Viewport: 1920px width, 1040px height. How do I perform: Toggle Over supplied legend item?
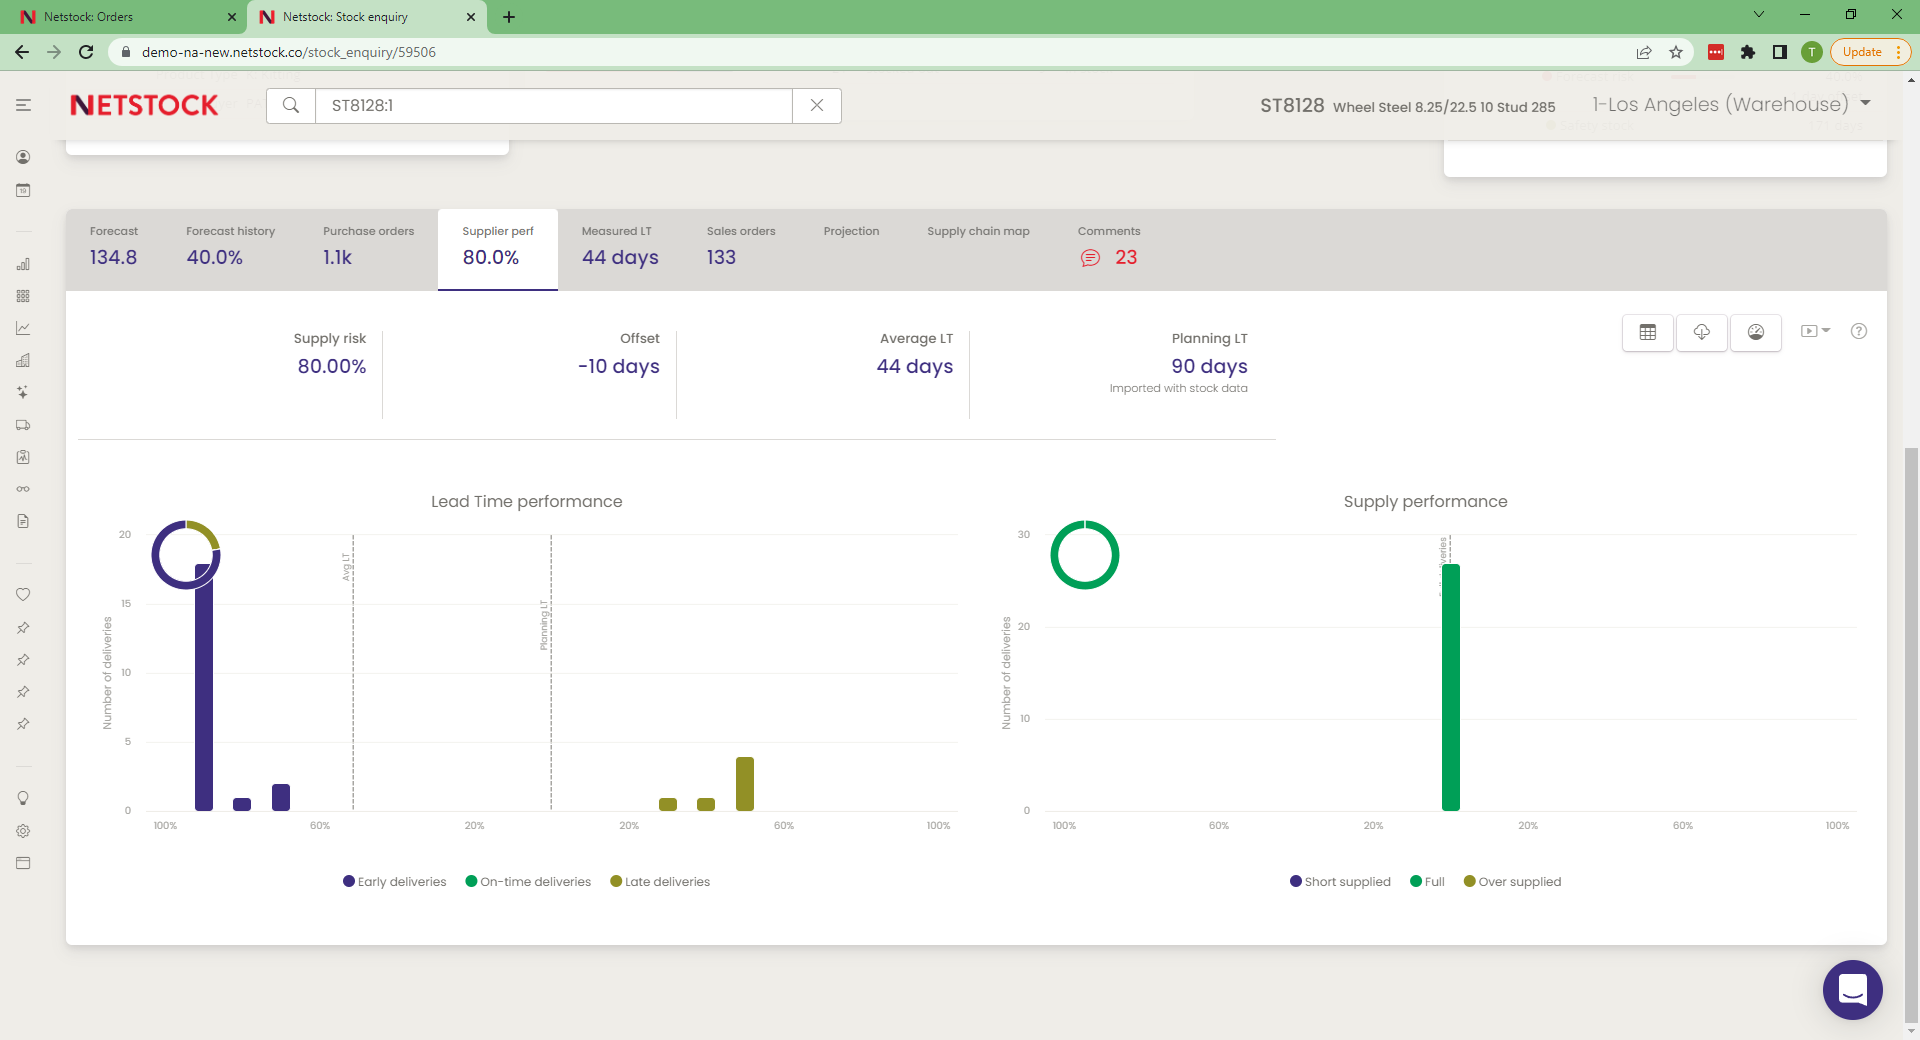(1512, 882)
